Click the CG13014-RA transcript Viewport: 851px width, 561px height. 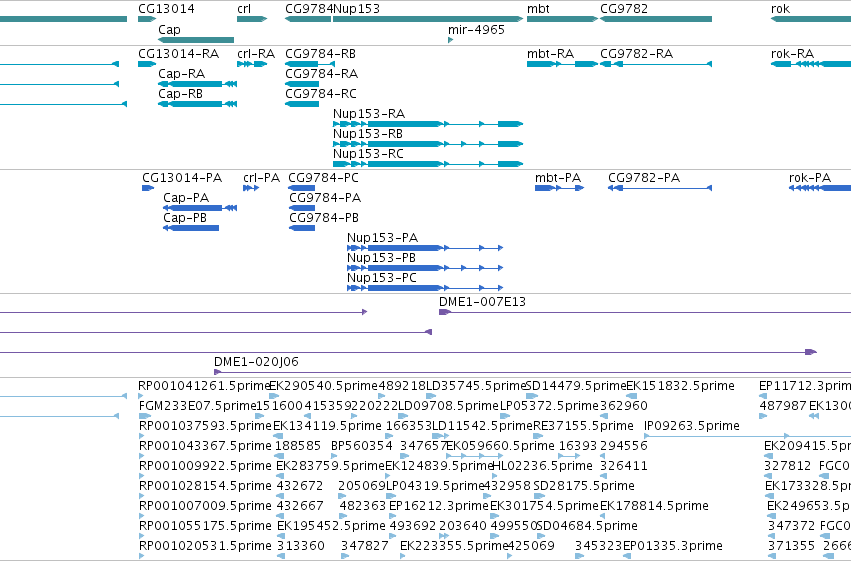click(147, 64)
